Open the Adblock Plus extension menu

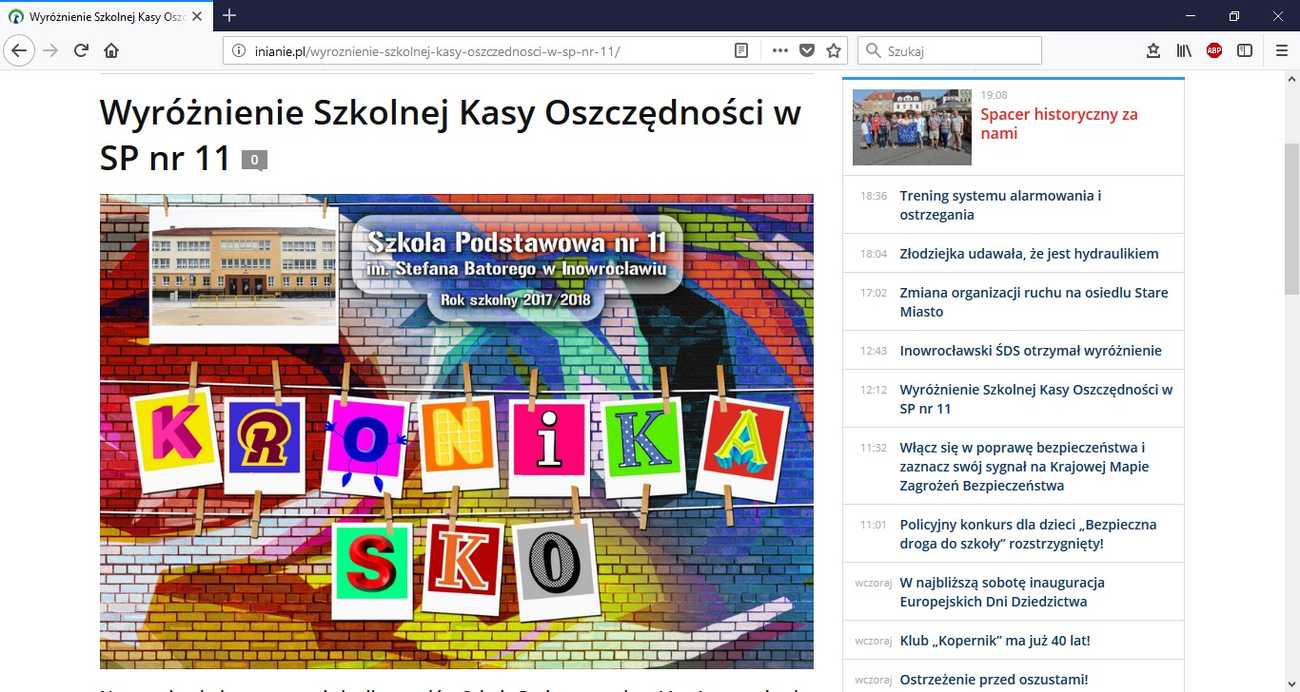1214,50
